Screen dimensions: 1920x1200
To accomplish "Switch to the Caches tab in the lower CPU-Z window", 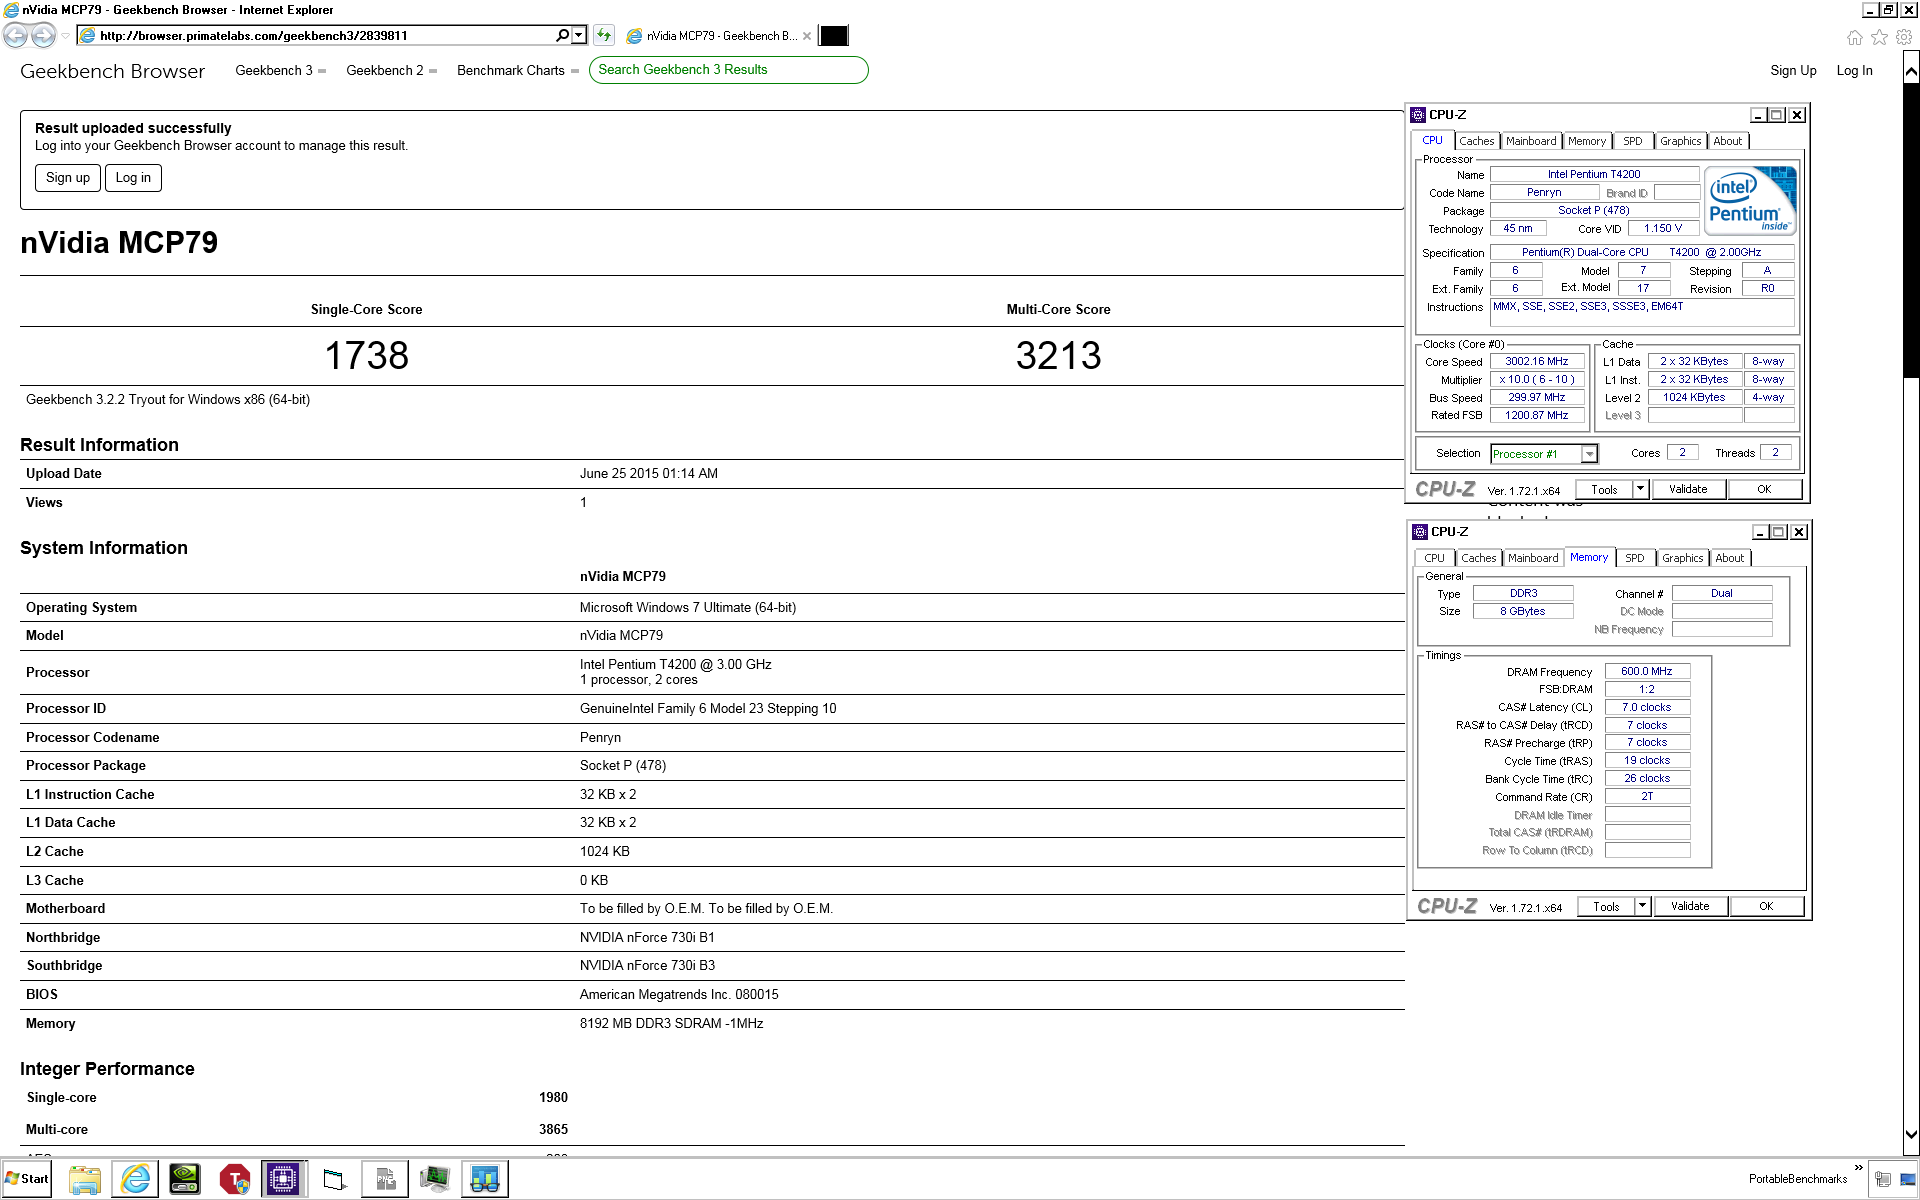I will click(1478, 558).
